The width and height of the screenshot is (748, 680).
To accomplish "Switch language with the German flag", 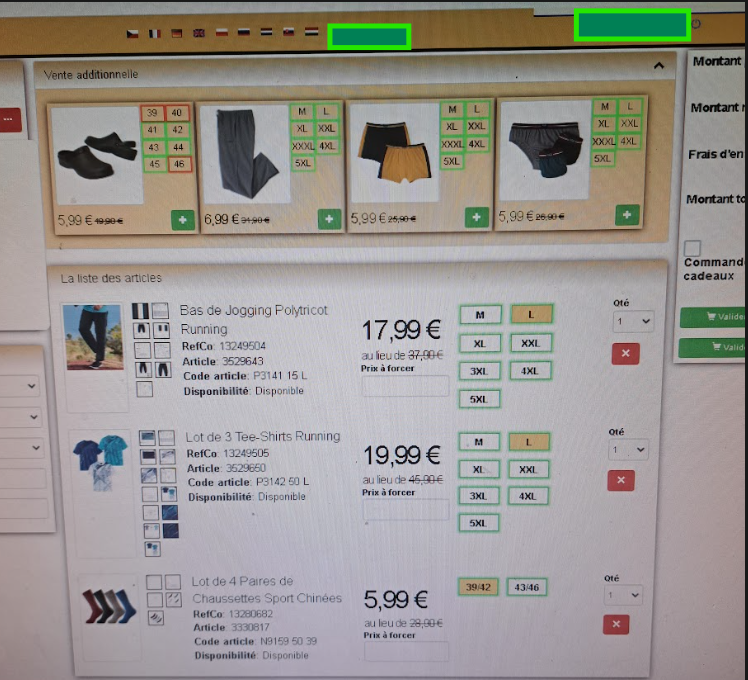I will tap(177, 33).
